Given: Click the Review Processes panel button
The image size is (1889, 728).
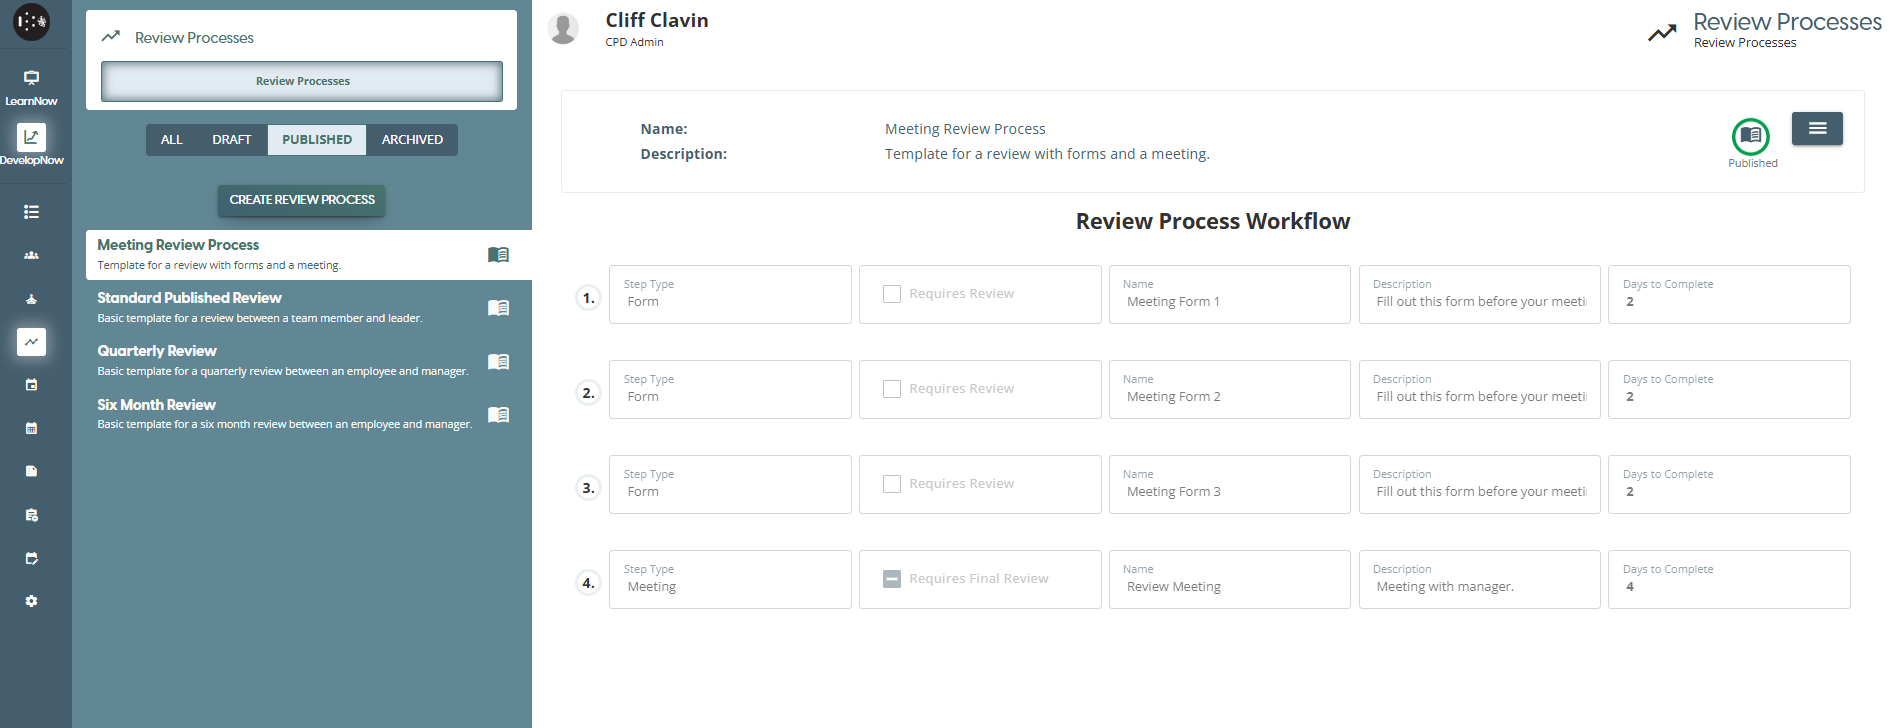Looking at the screenshot, I should [302, 81].
